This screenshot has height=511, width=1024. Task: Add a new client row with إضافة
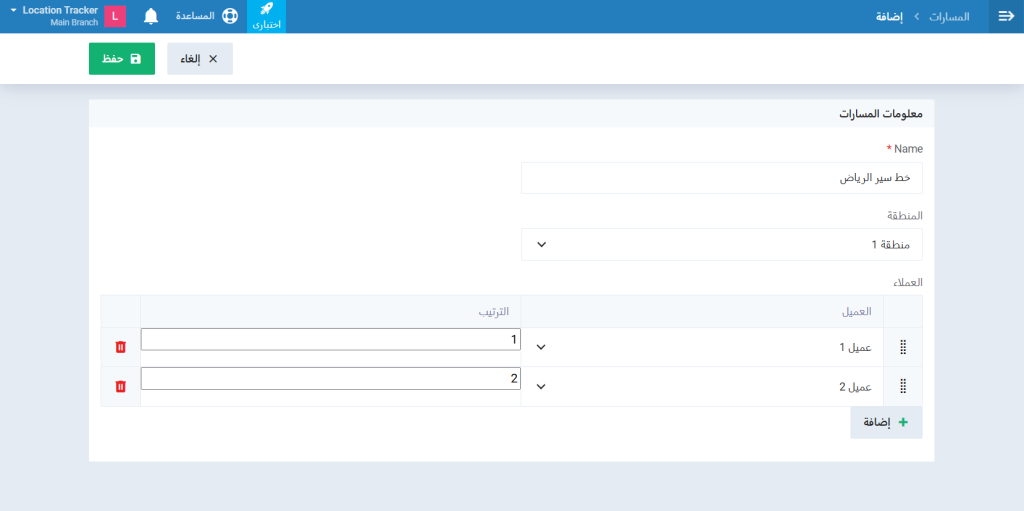(x=886, y=422)
